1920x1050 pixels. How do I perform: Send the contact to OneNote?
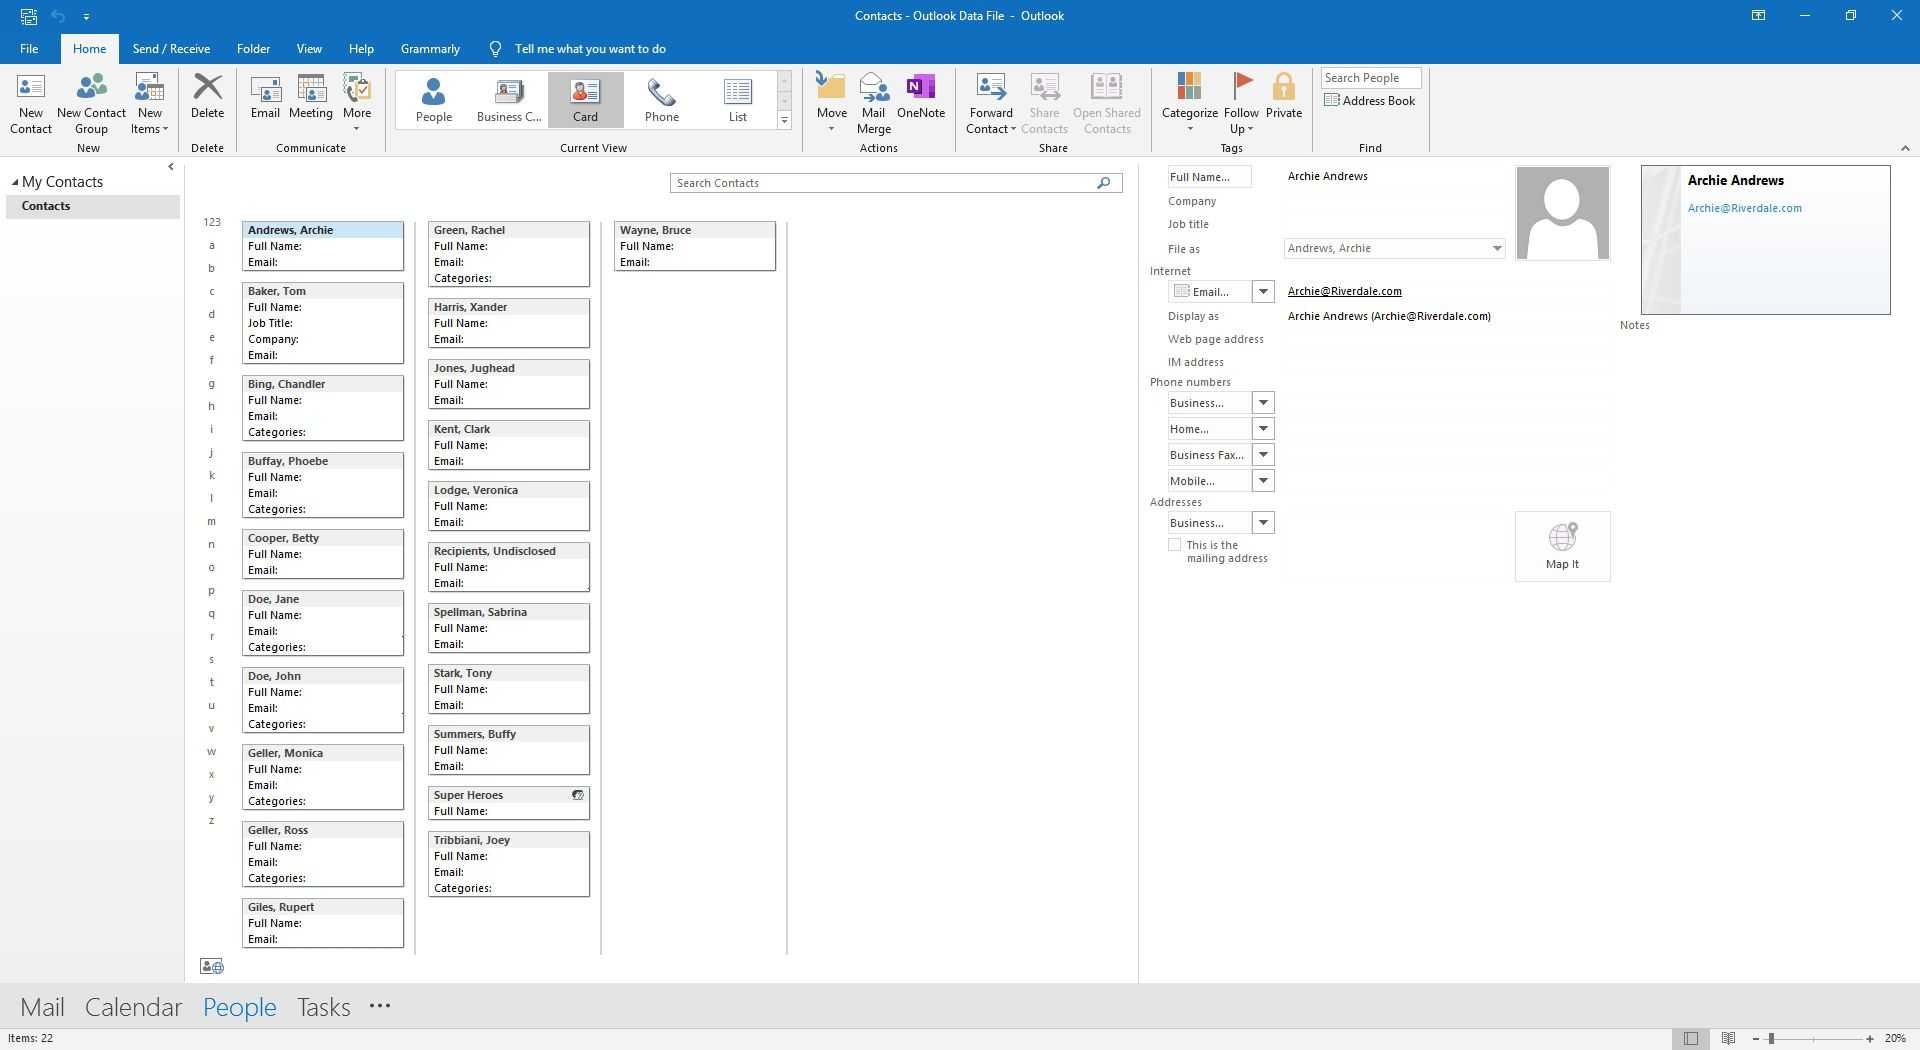[x=920, y=96]
